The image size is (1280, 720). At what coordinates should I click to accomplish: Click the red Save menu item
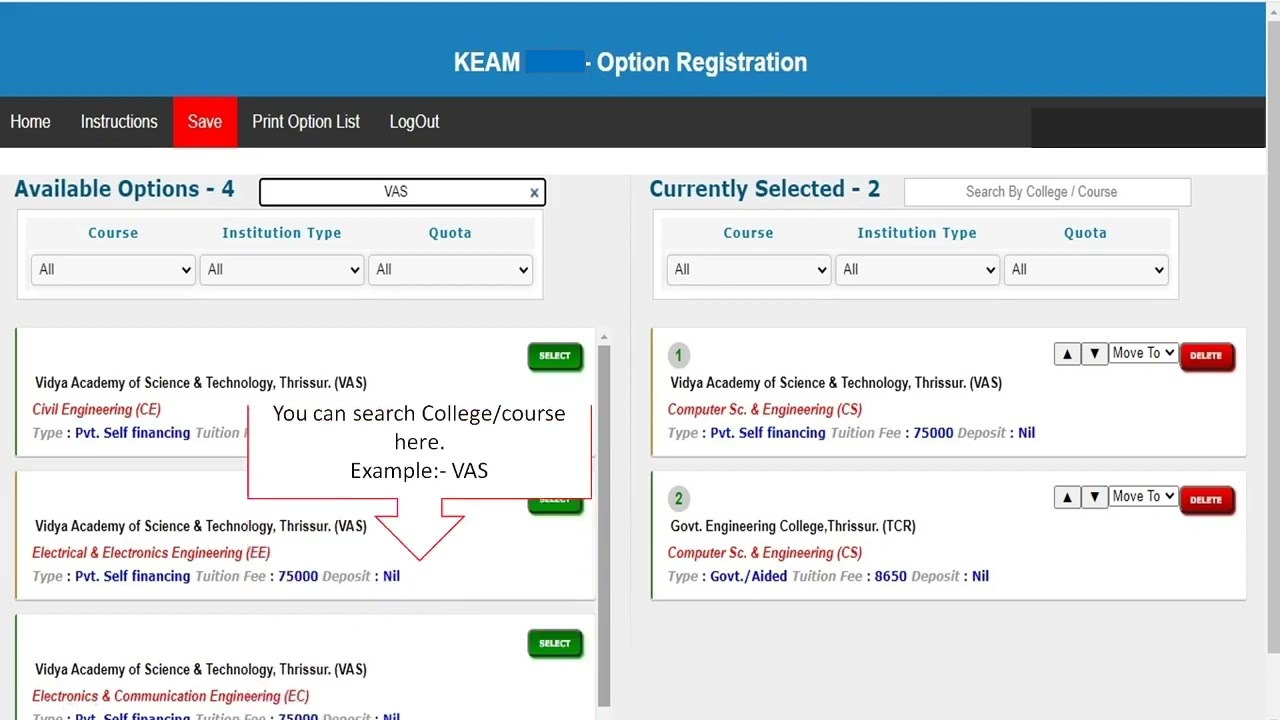(x=205, y=122)
